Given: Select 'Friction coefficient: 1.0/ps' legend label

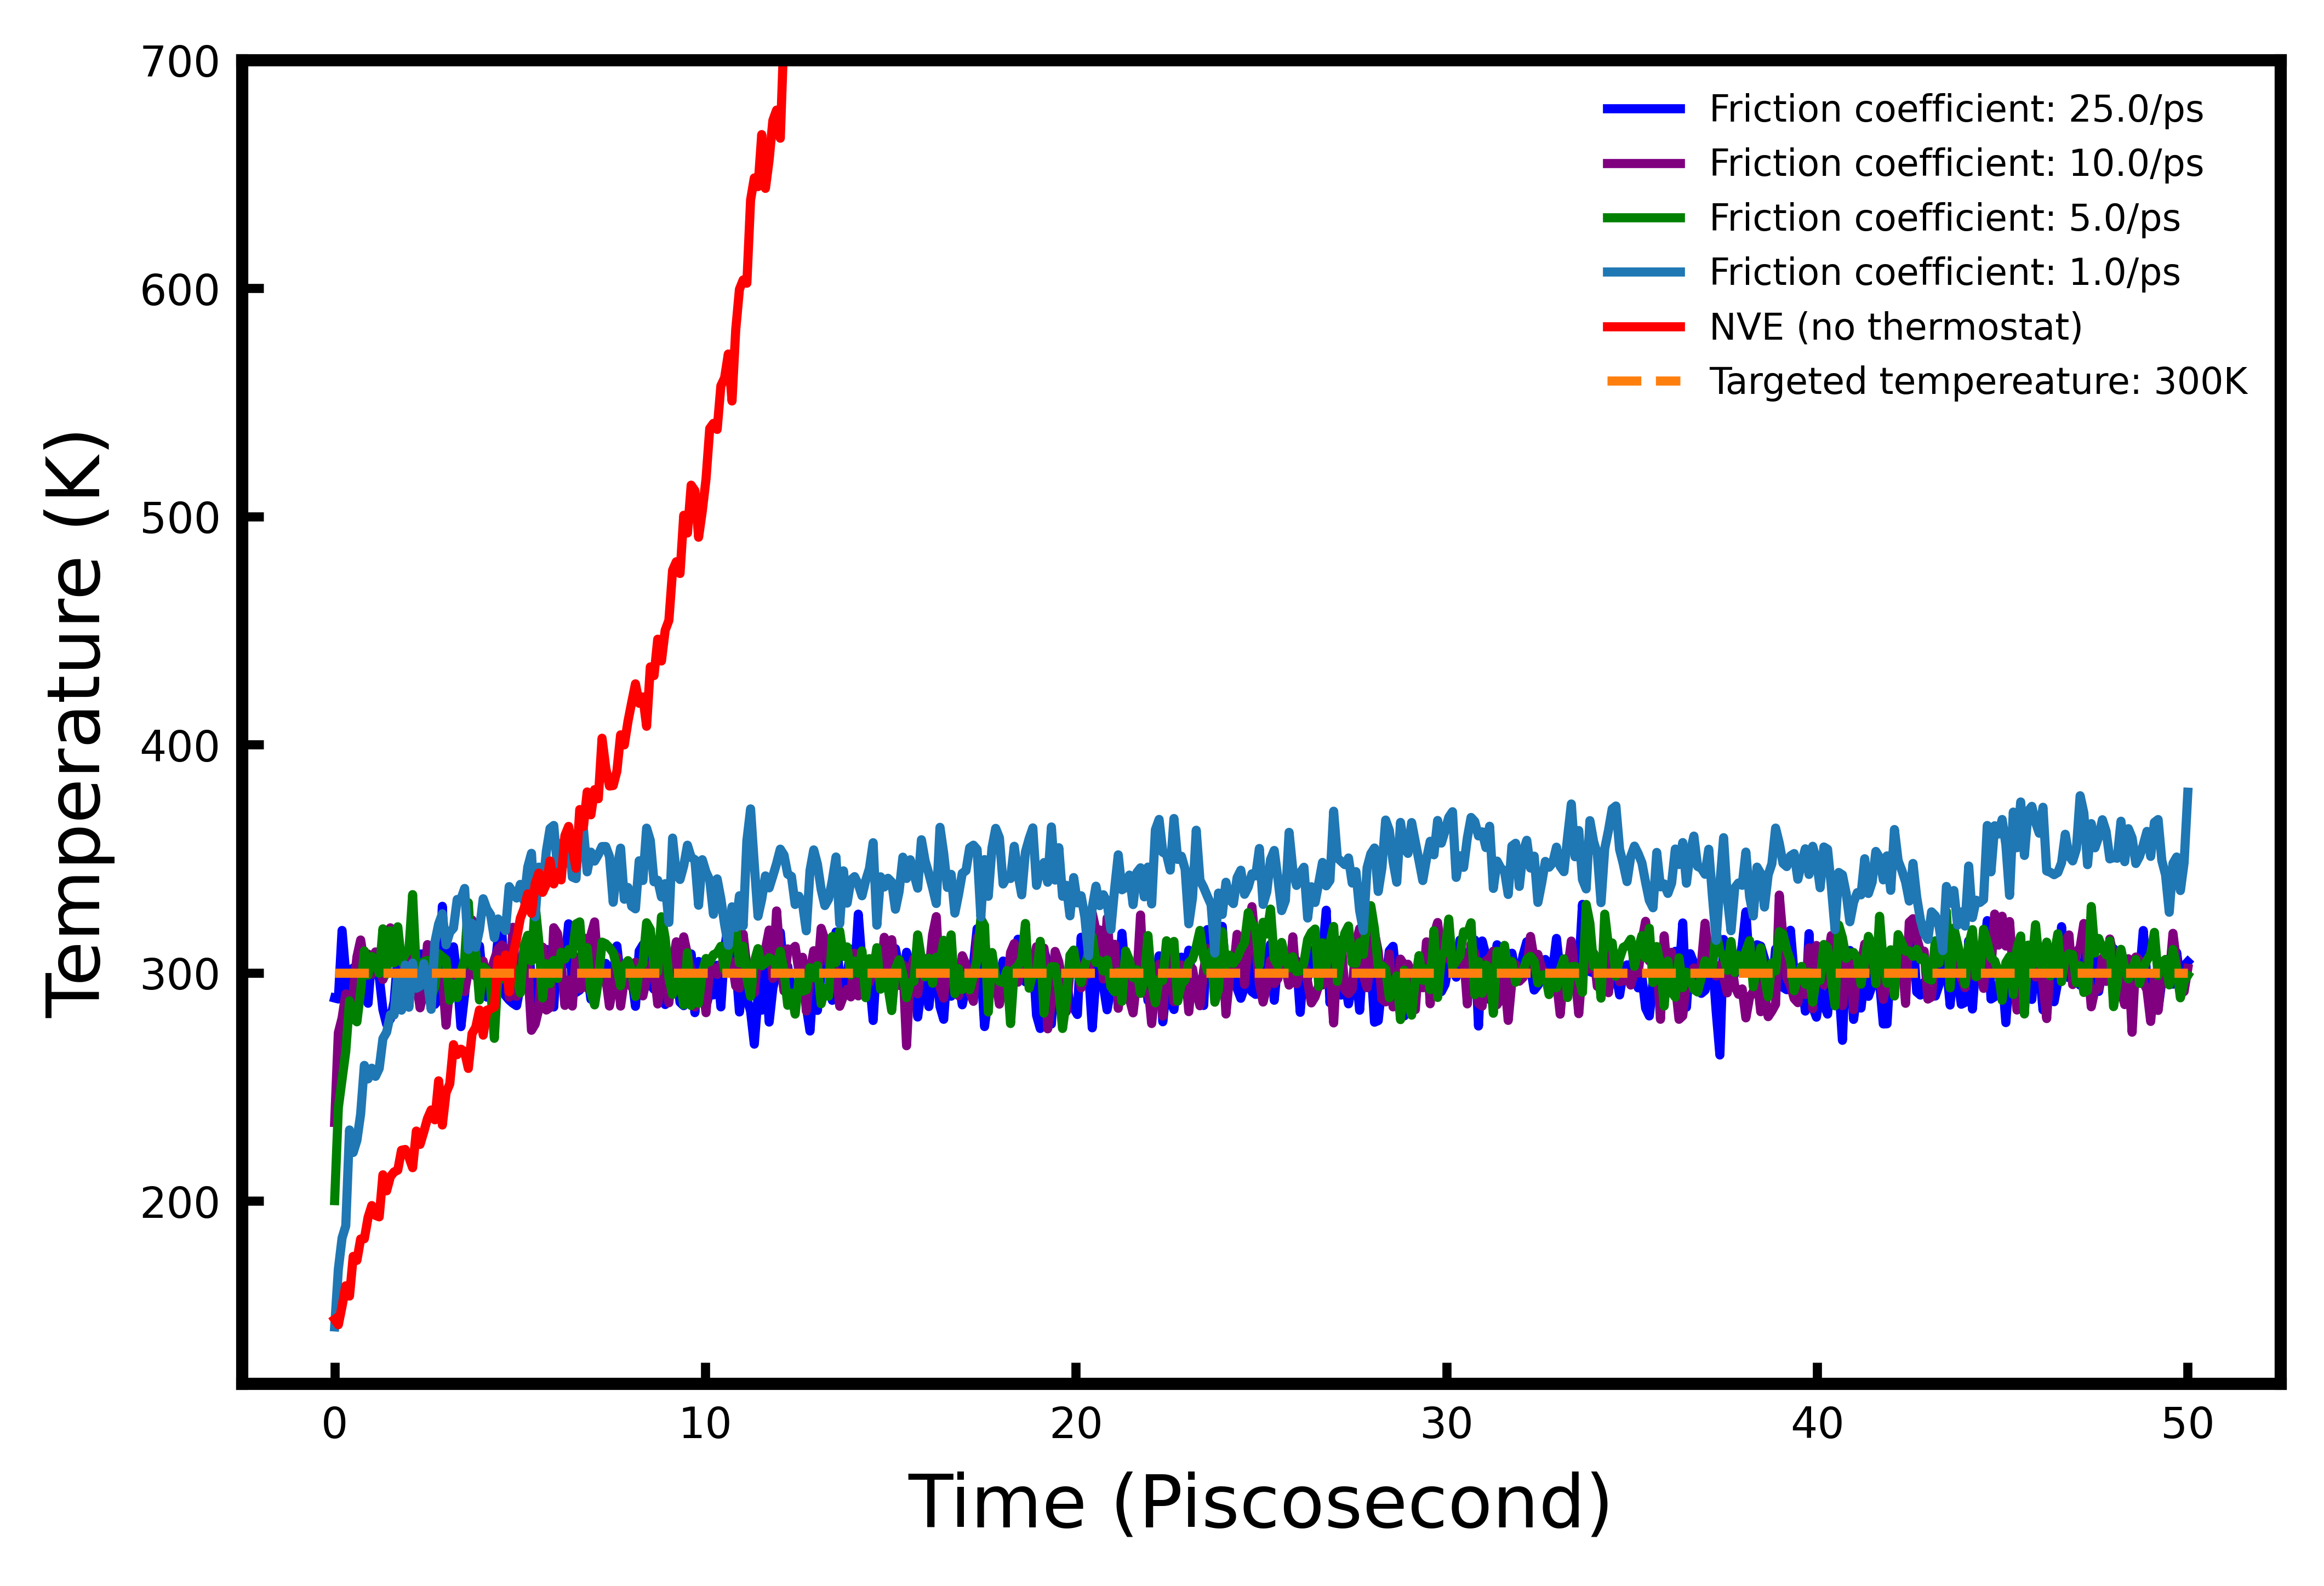Looking at the screenshot, I should (x=1944, y=272).
